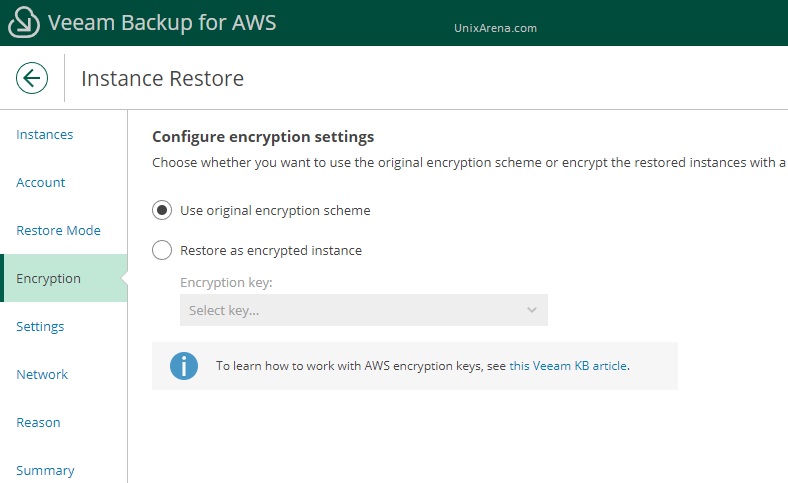Image resolution: width=788 pixels, height=483 pixels.
Task: Click the Encryption key dropdown chevron
Action: pyautogui.click(x=532, y=310)
